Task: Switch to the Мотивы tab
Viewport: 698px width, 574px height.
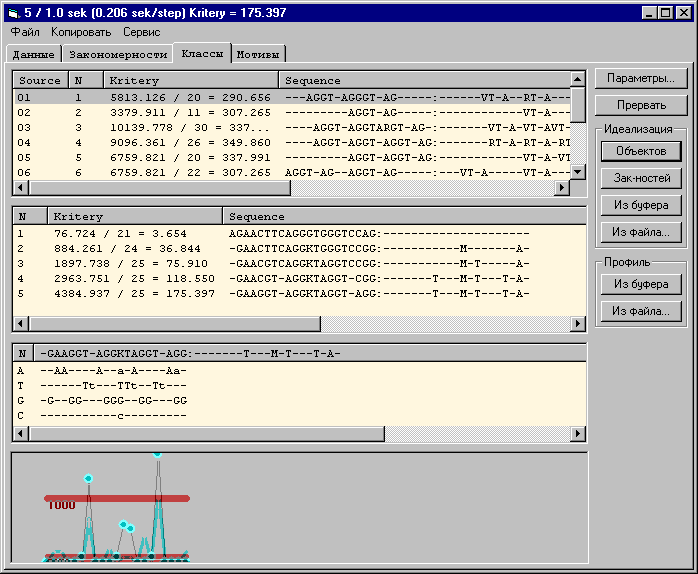Action: 259,54
